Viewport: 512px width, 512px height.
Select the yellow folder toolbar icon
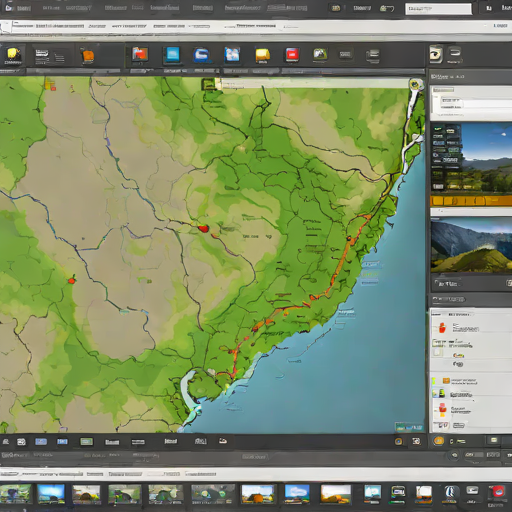(x=262, y=55)
